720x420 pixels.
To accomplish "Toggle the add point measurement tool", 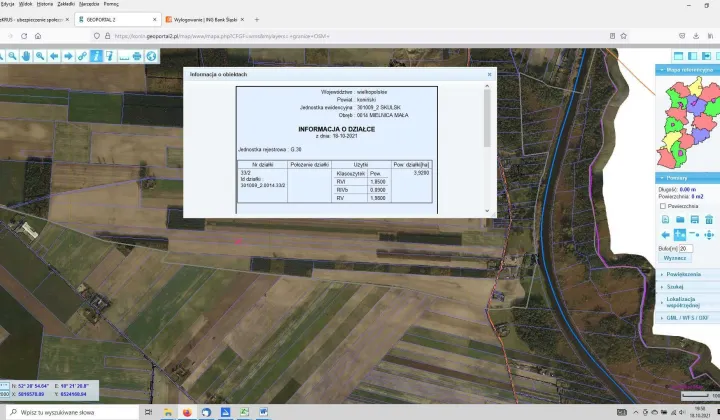I will (680, 235).
